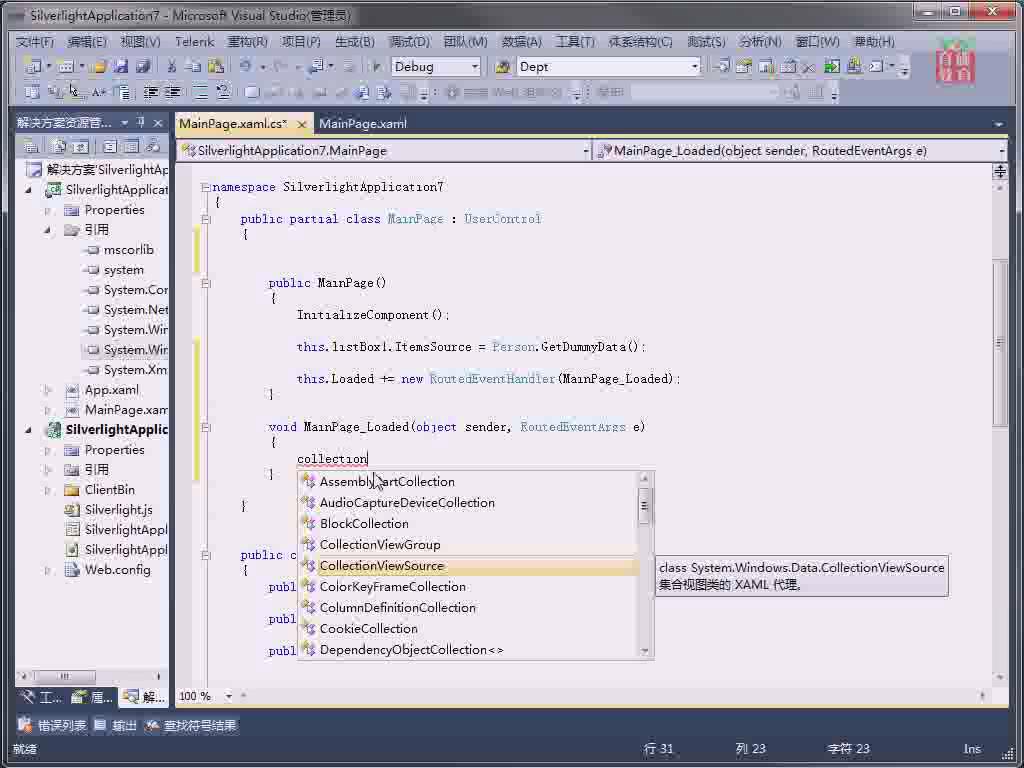Image resolution: width=1024 pixels, height=768 pixels.
Task: Close the MainPage.xaml.cs tab
Action: coord(301,124)
